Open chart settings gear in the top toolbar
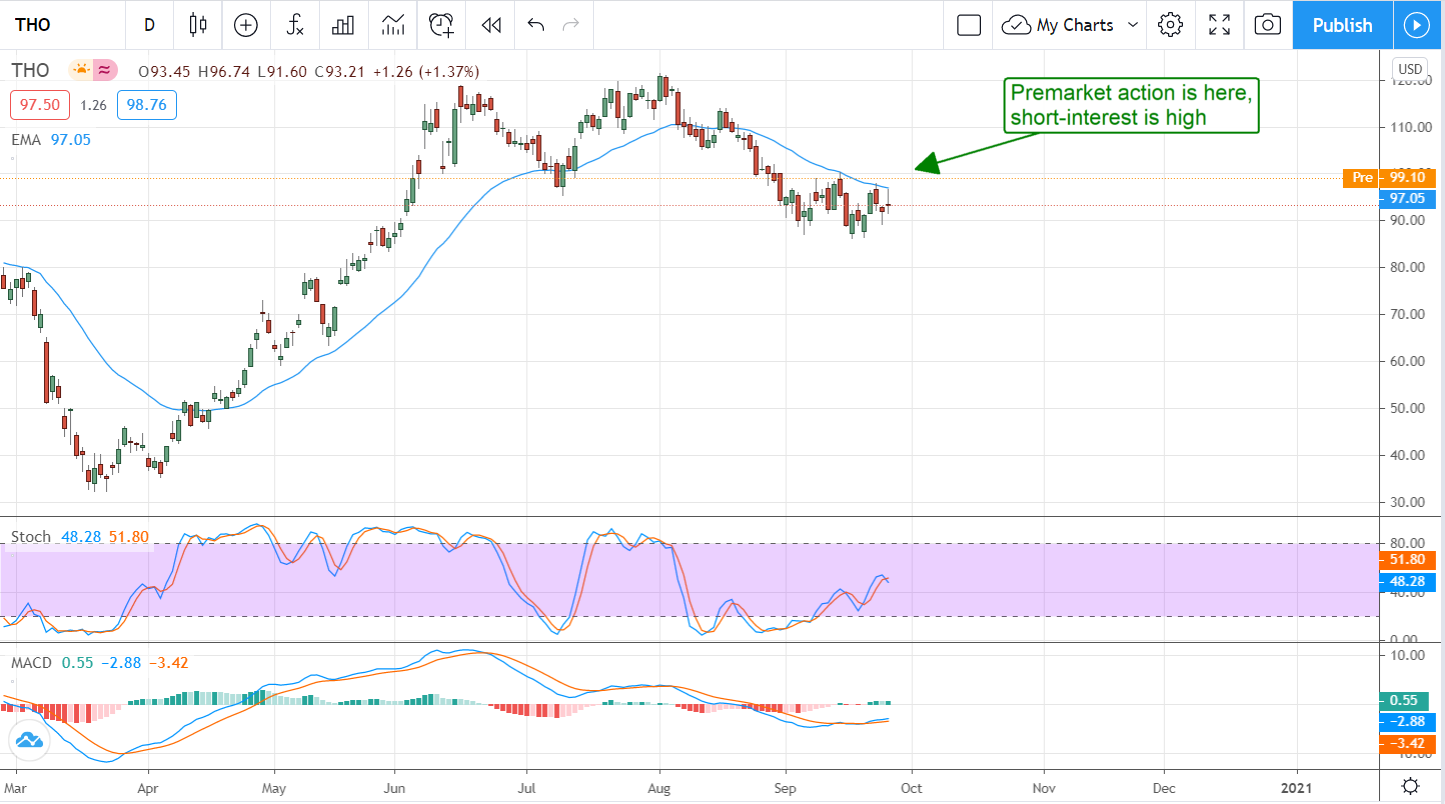Image resolution: width=1445 pixels, height=804 pixels. (x=1170, y=25)
